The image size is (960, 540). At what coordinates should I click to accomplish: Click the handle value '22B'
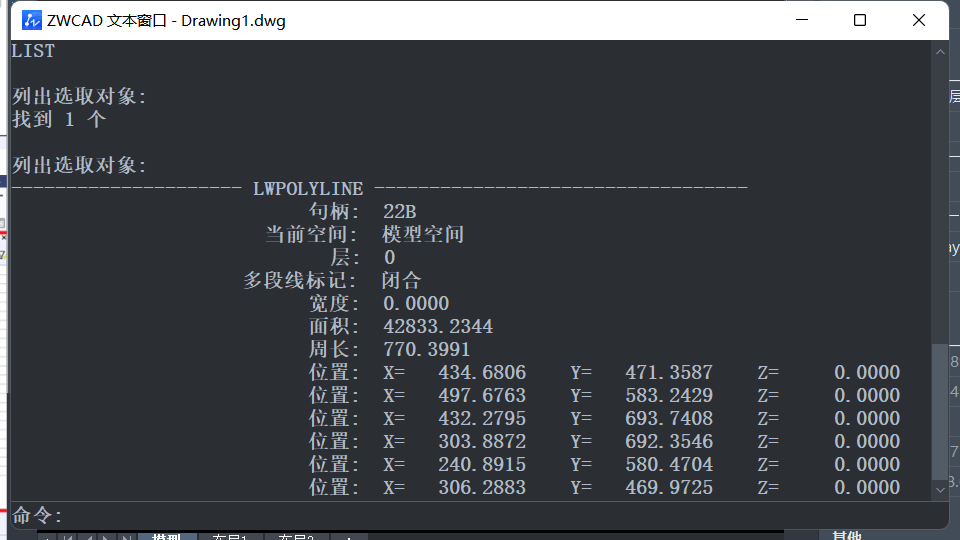point(399,212)
